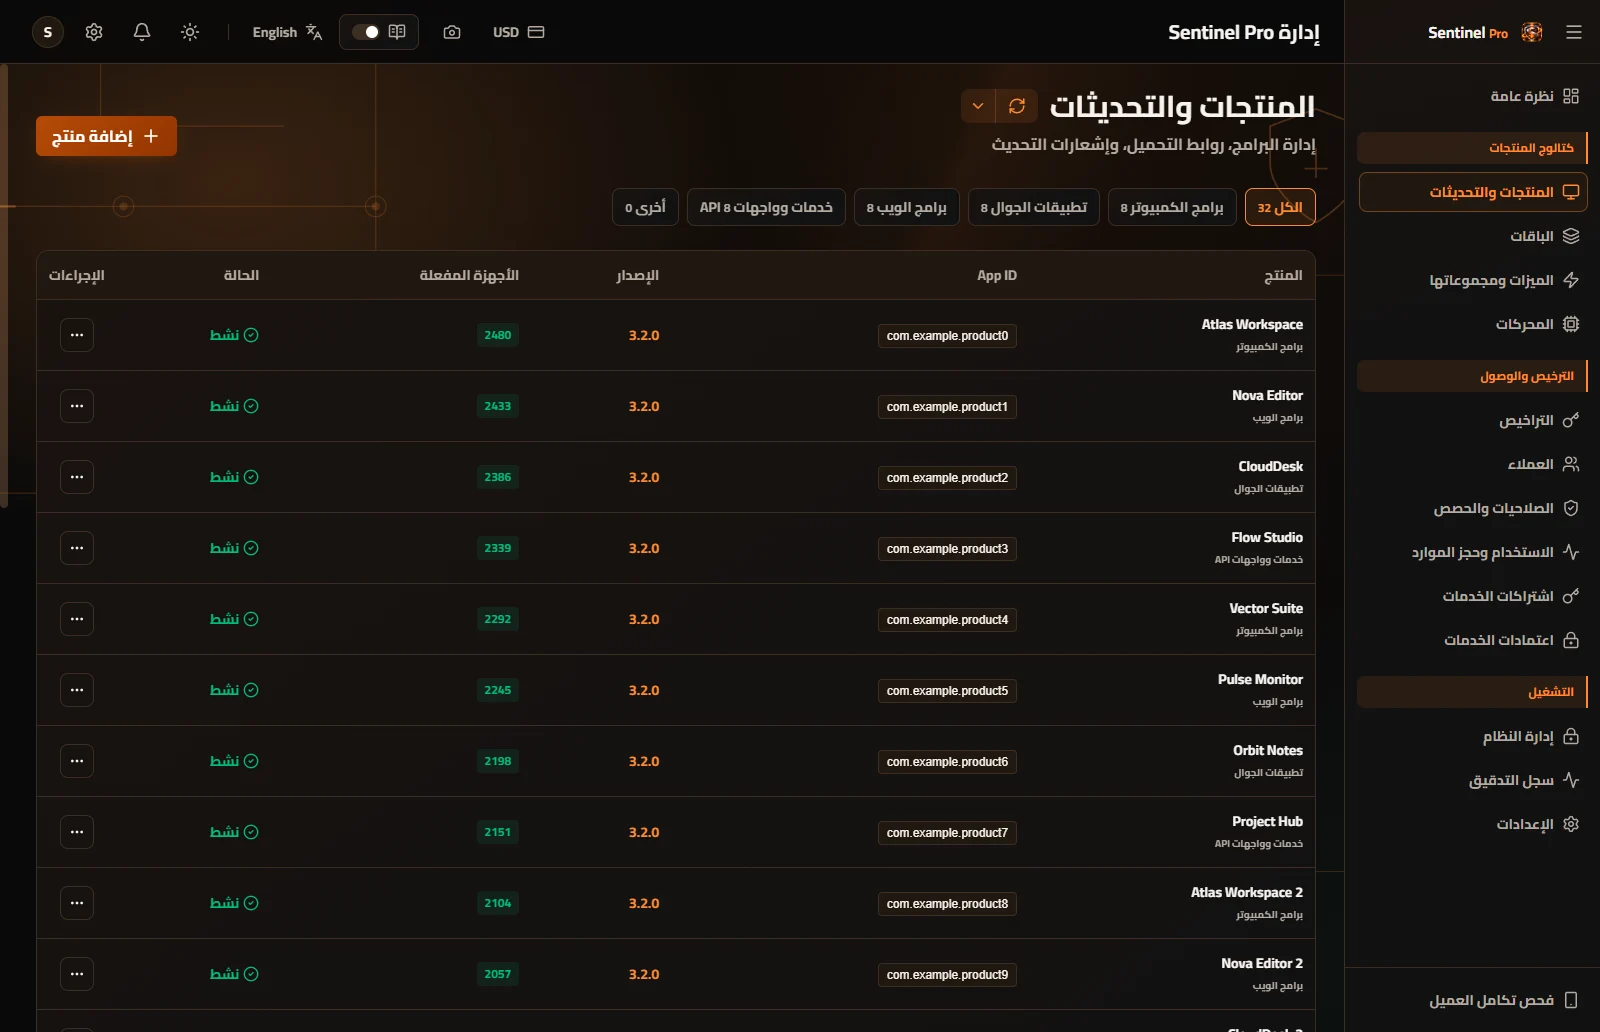Click the S user avatar

(x=48, y=32)
